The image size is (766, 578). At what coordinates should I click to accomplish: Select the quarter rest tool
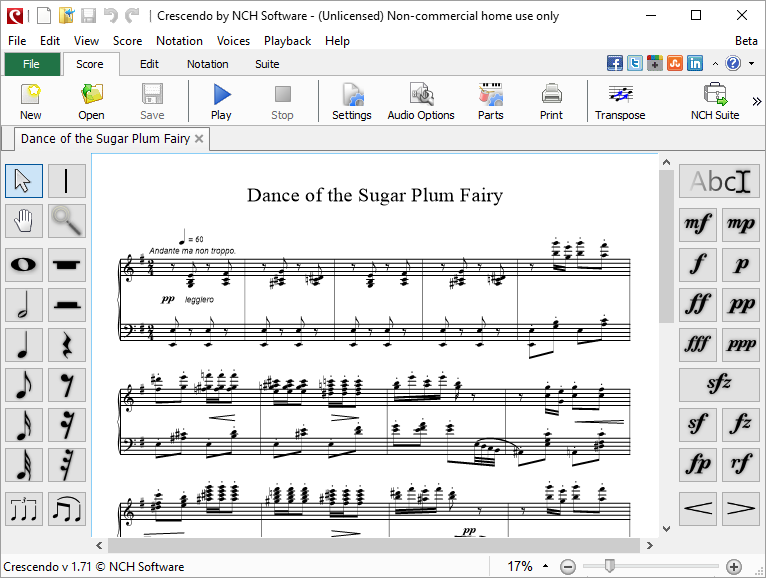click(x=67, y=345)
